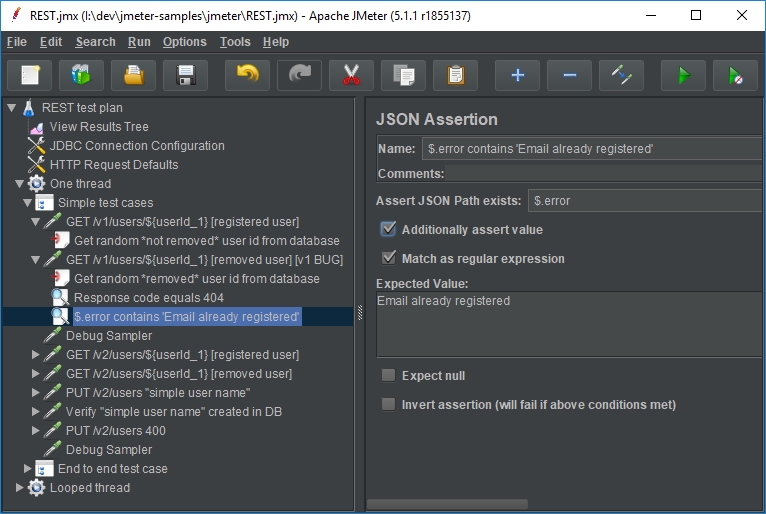Open the Help menu
The width and height of the screenshot is (766, 514).
(276, 42)
